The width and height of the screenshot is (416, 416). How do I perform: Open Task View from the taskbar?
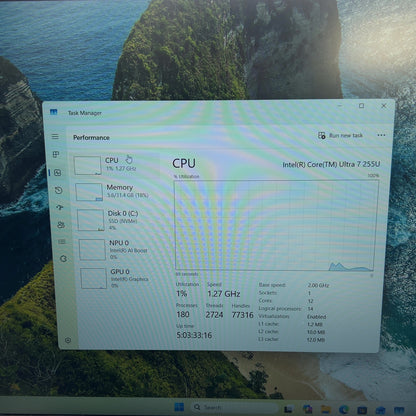pos(289,409)
